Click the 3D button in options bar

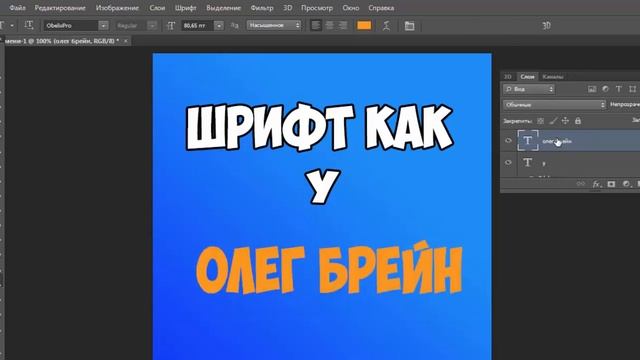click(546, 25)
